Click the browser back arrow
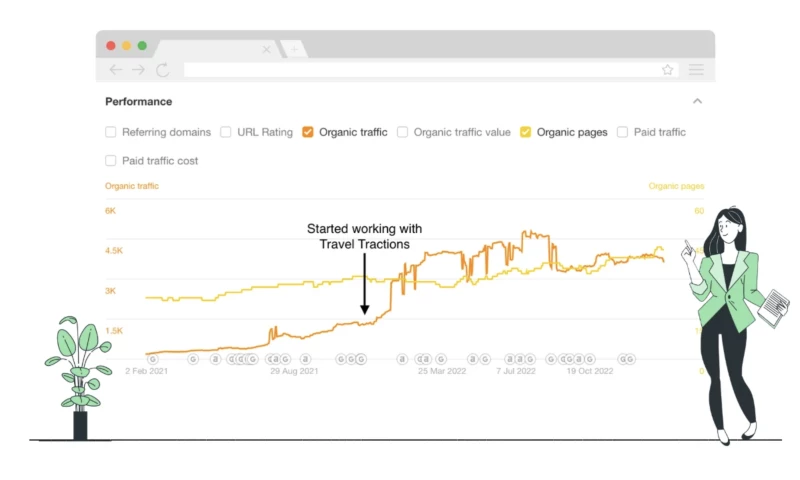 coord(116,70)
